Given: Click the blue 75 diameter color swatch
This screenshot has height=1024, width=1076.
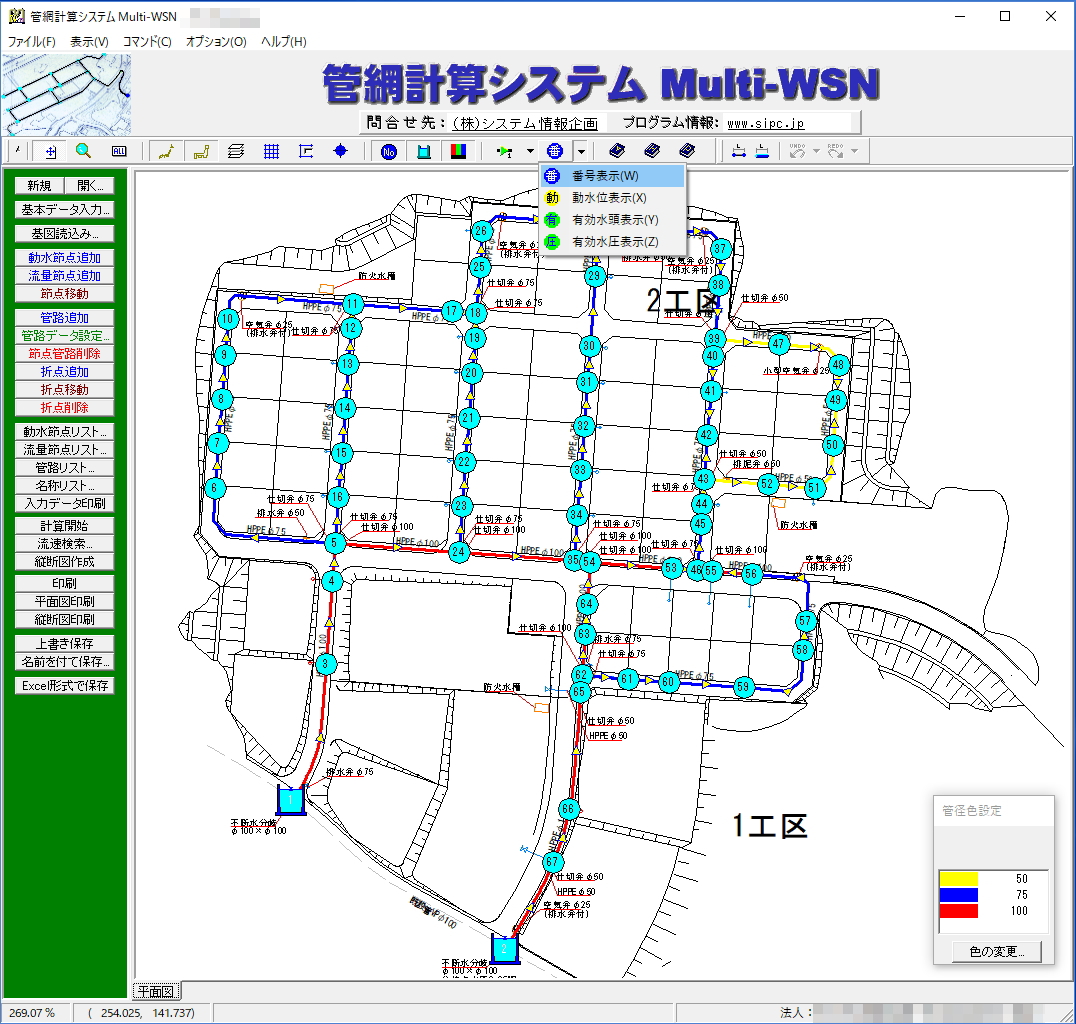Looking at the screenshot, I should click(x=959, y=895).
